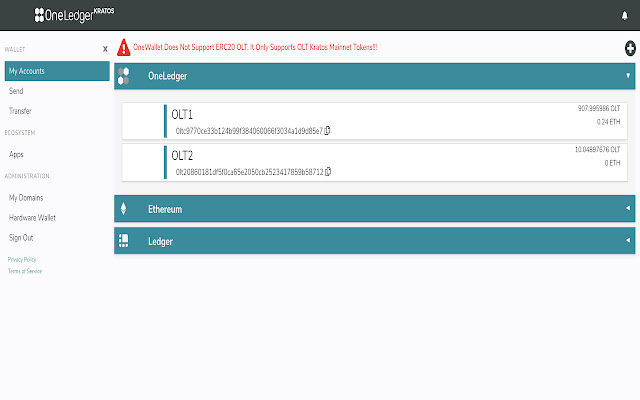The image size is (640, 400).
Task: Click the Ledger device icon
Action: pyautogui.click(x=123, y=241)
